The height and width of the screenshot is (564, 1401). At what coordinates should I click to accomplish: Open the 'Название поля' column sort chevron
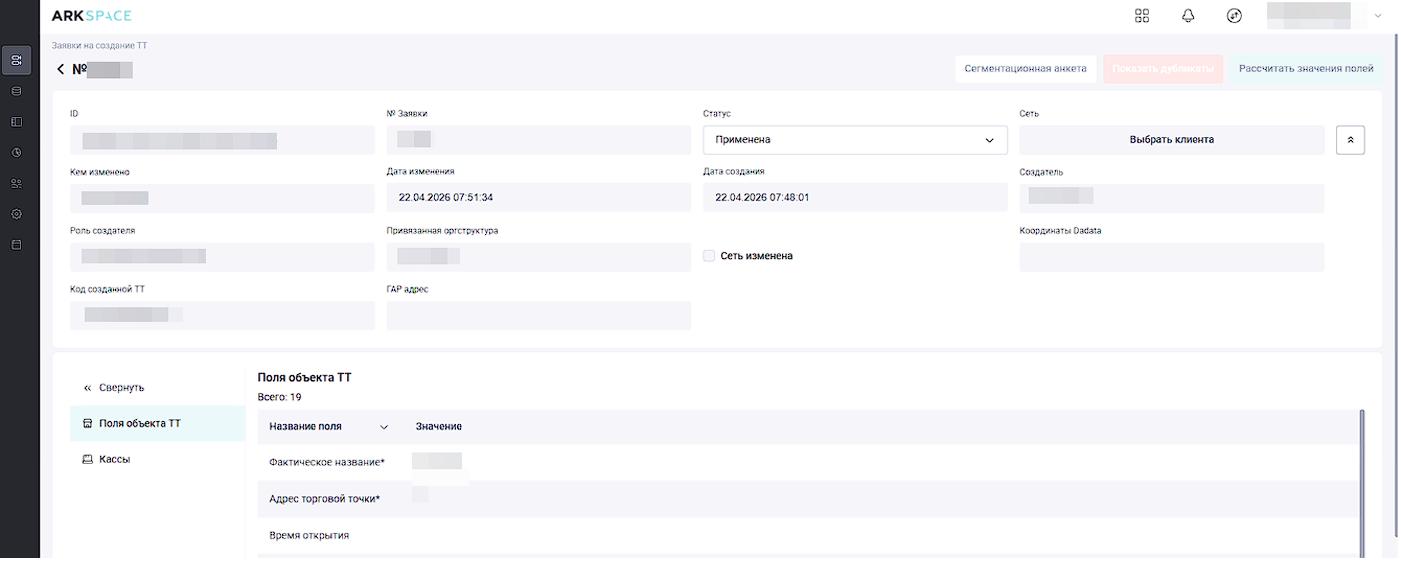click(384, 427)
